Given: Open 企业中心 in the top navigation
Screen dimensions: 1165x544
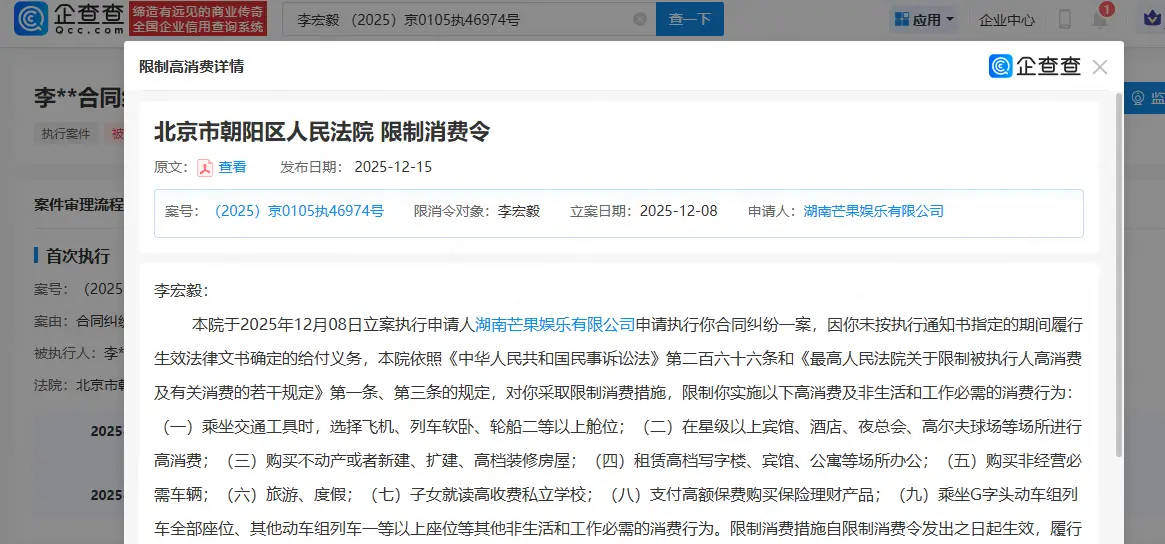Looking at the screenshot, I should 1006,19.
